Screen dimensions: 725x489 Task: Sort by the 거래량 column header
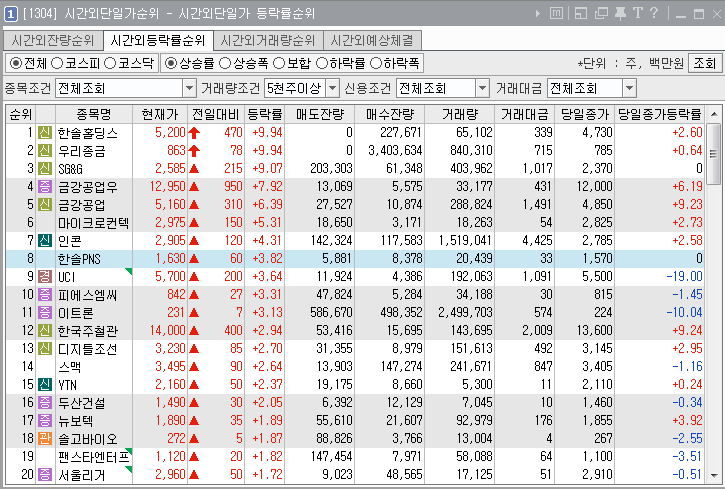460,114
